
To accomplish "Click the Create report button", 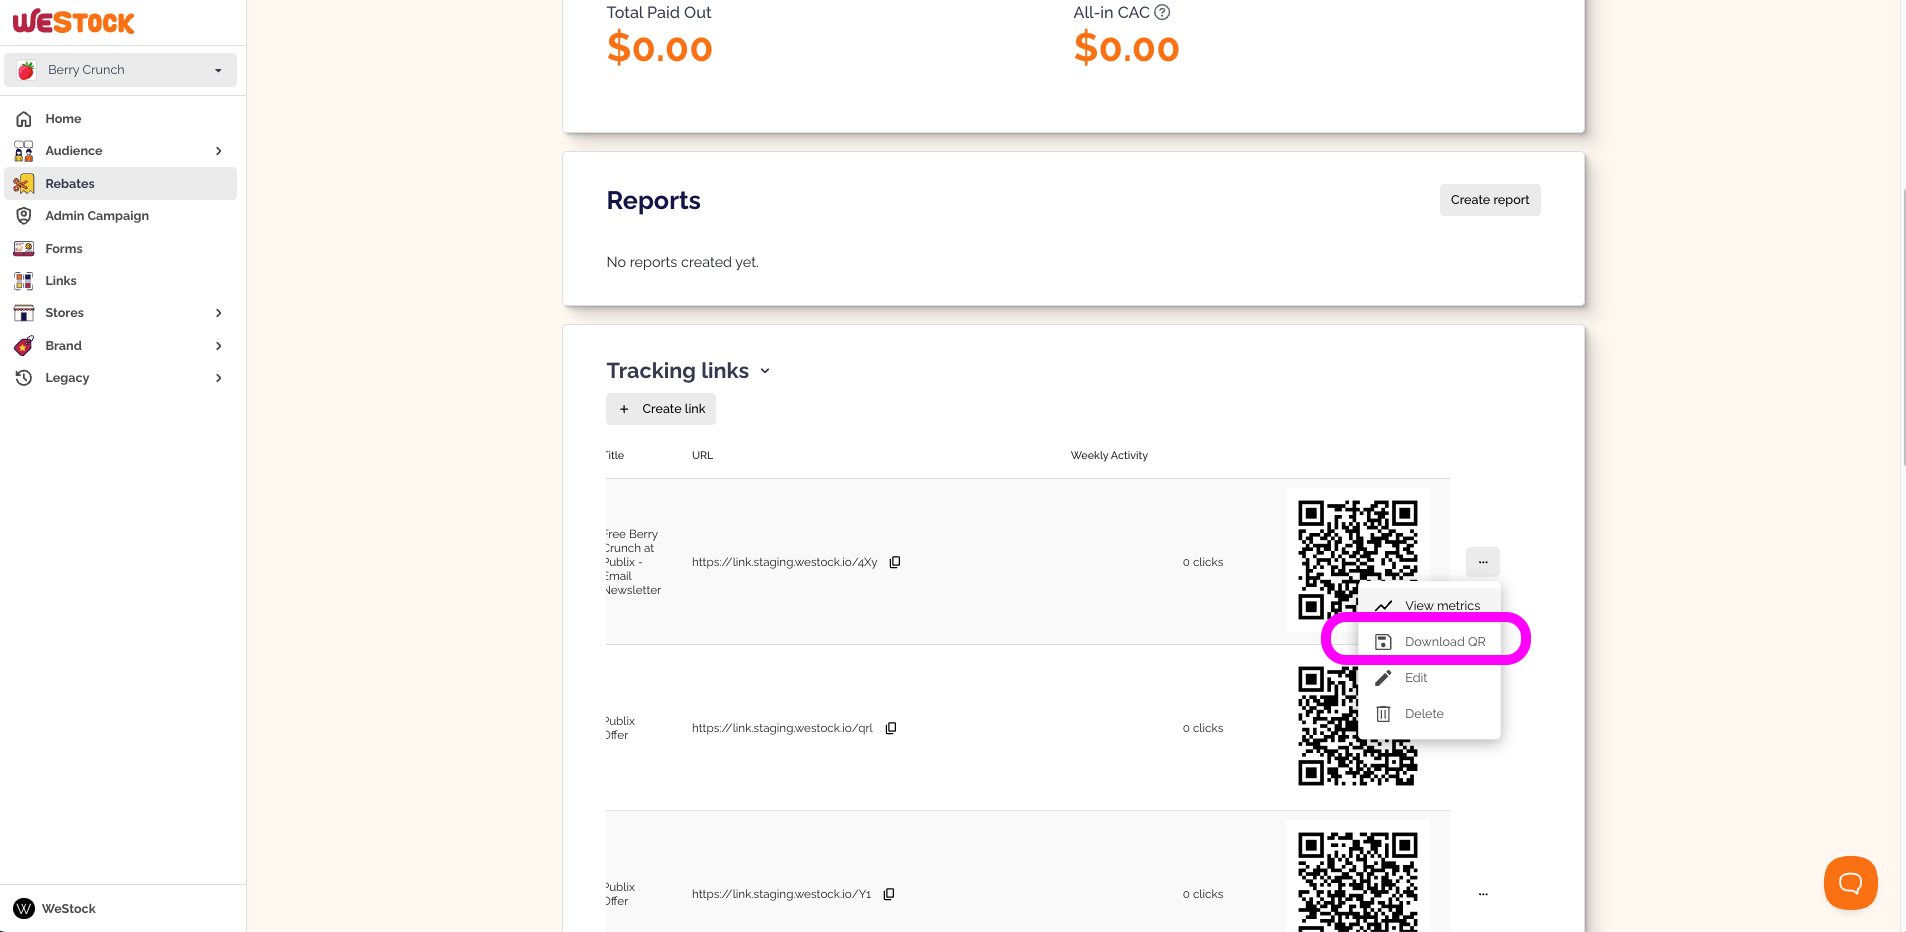I will click(1490, 200).
